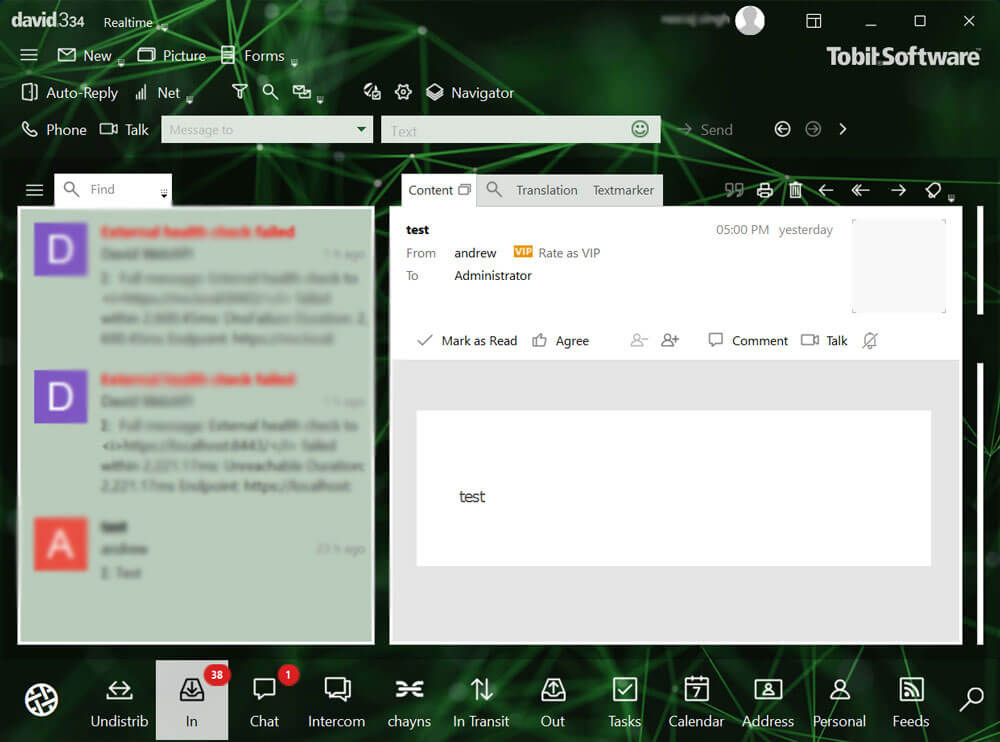The height and width of the screenshot is (742, 1000).
Task: Click the filter funnel icon
Action: tap(239, 92)
